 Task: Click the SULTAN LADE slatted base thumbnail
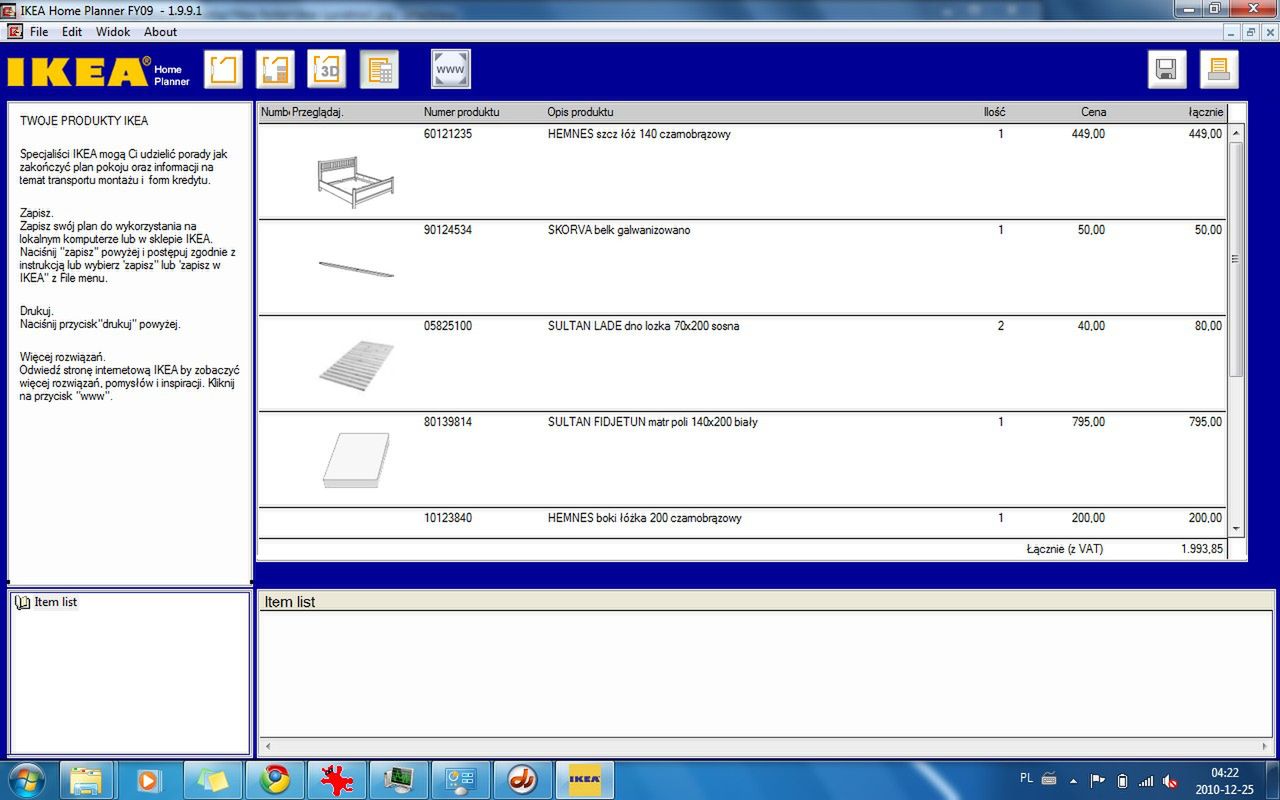click(356, 365)
